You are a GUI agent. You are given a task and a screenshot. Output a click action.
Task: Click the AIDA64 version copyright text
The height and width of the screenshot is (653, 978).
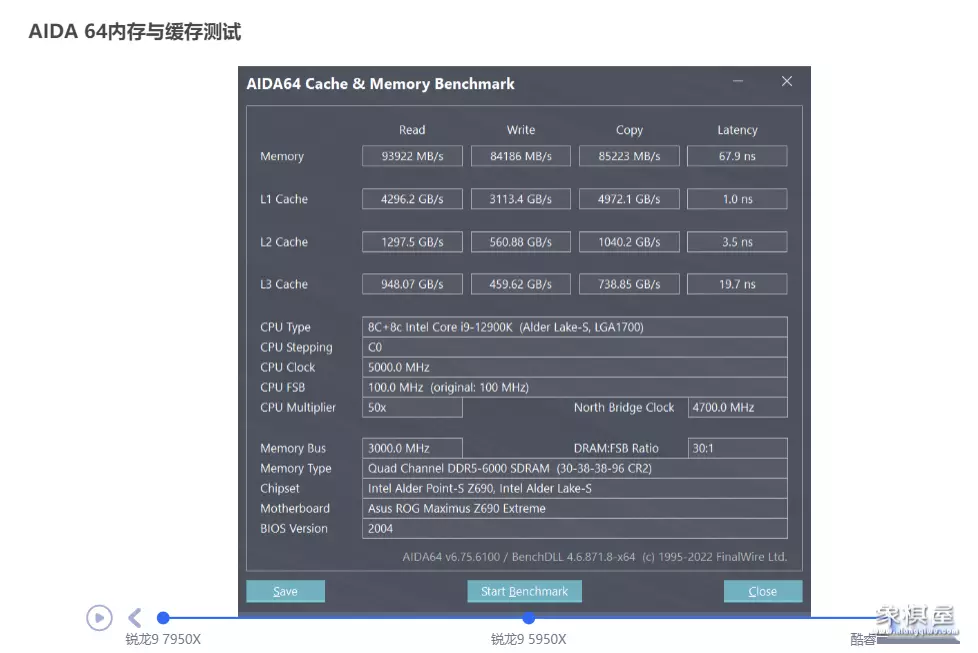click(x=594, y=557)
